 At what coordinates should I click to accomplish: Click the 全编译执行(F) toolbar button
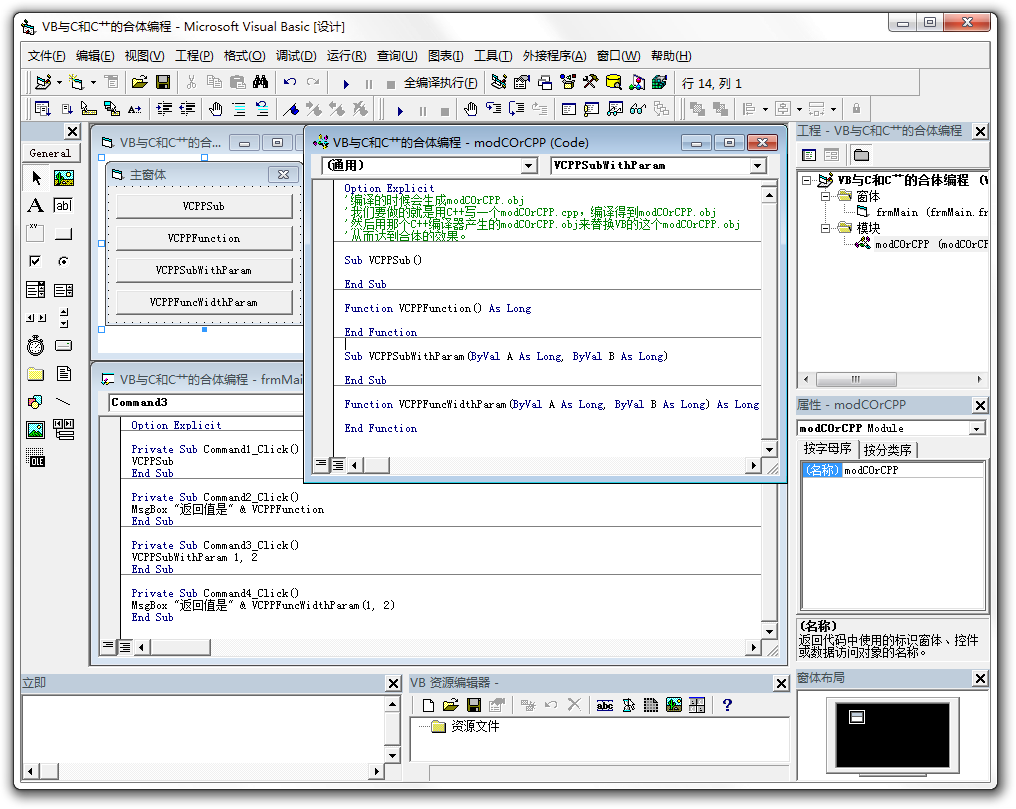441,83
